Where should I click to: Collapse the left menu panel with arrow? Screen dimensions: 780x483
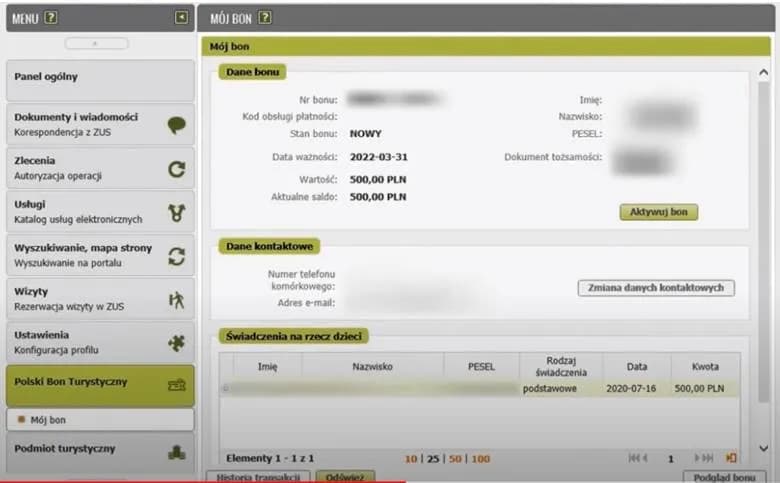[181, 17]
